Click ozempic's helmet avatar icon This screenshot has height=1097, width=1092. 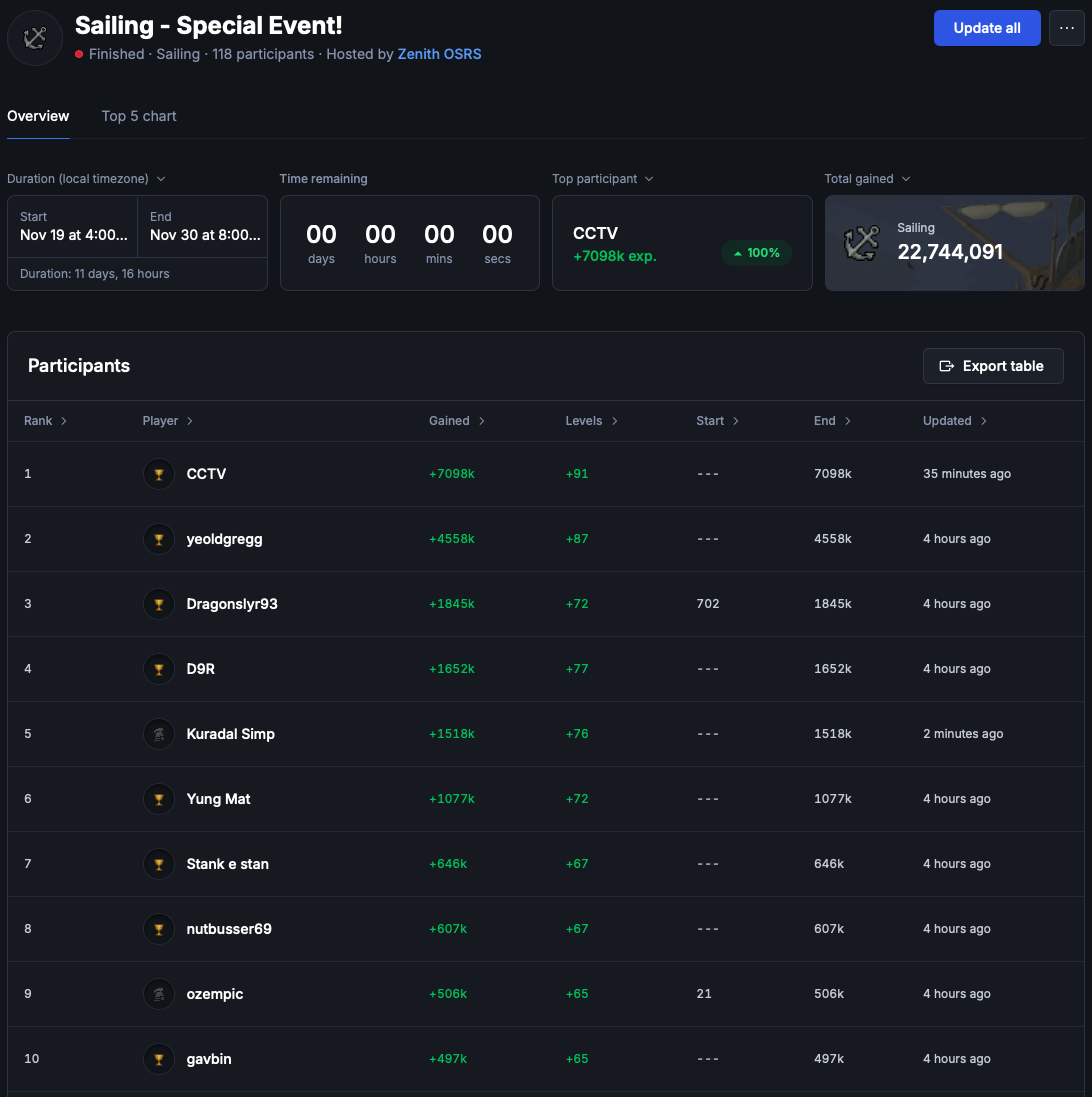[158, 994]
